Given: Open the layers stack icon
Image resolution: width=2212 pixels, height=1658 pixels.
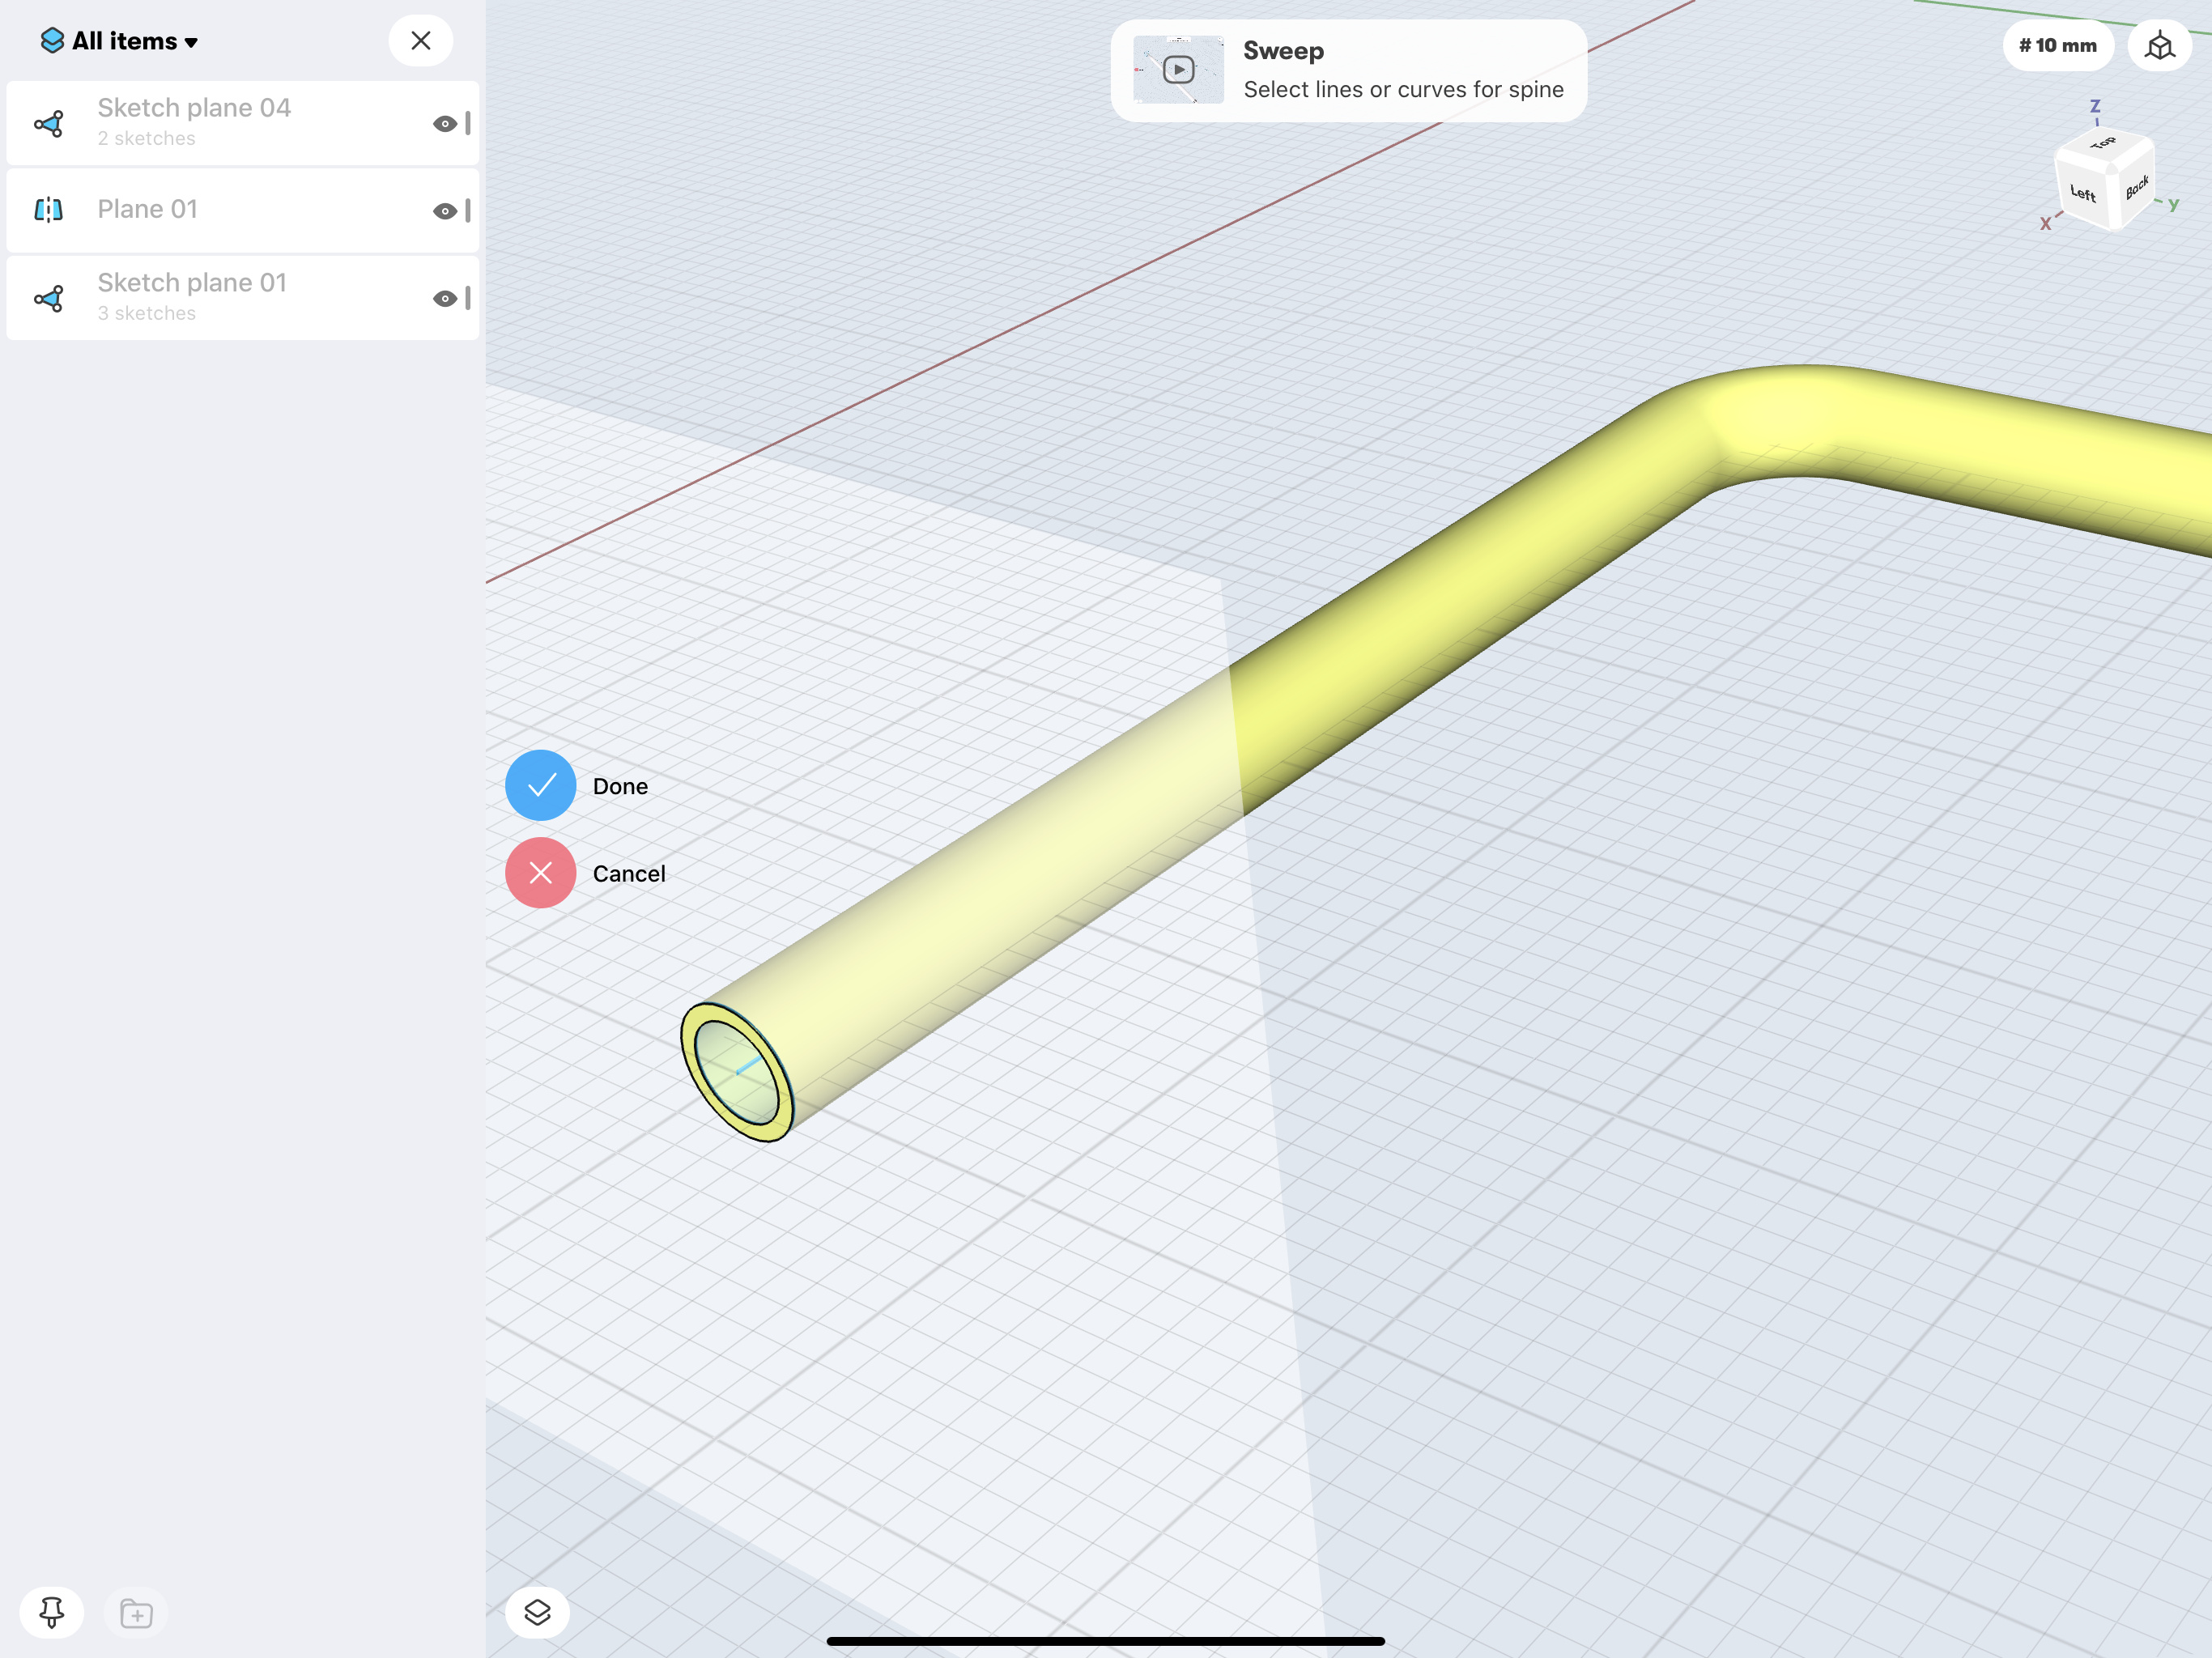Looking at the screenshot, I should point(537,1612).
